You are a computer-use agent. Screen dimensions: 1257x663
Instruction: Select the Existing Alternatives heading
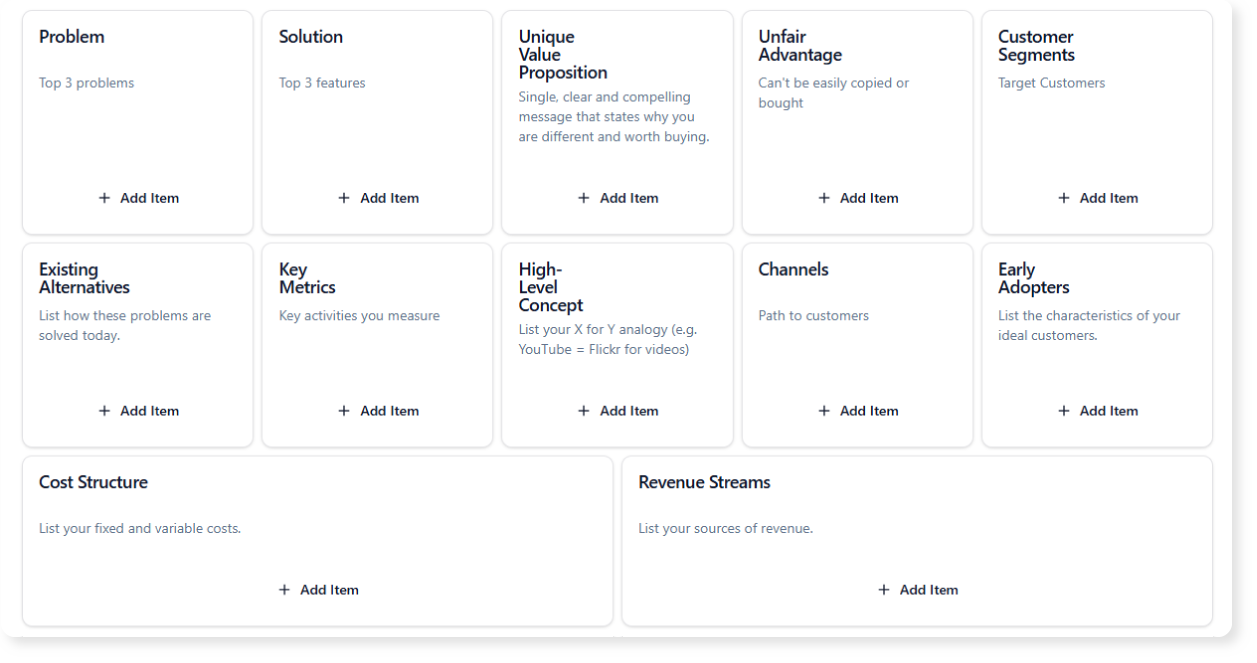(x=84, y=279)
